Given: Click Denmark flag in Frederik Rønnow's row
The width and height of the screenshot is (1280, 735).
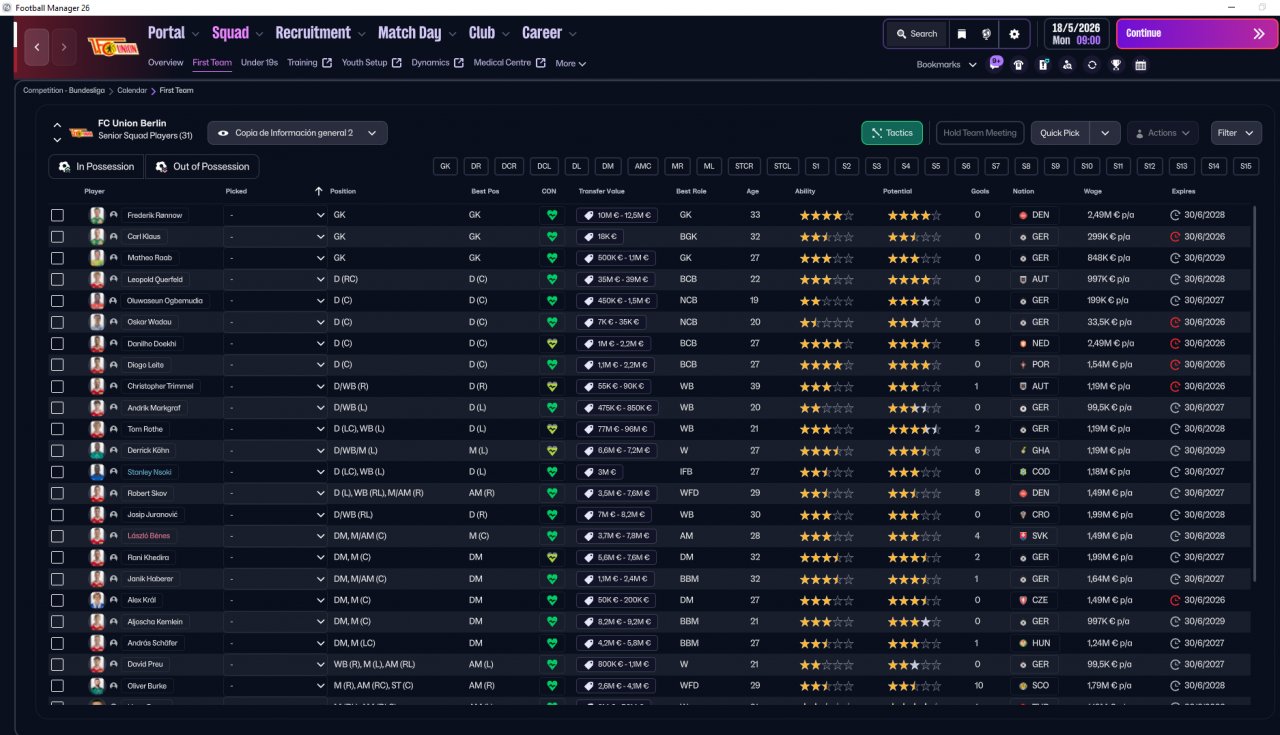Looking at the screenshot, I should pyautogui.click(x=1023, y=215).
